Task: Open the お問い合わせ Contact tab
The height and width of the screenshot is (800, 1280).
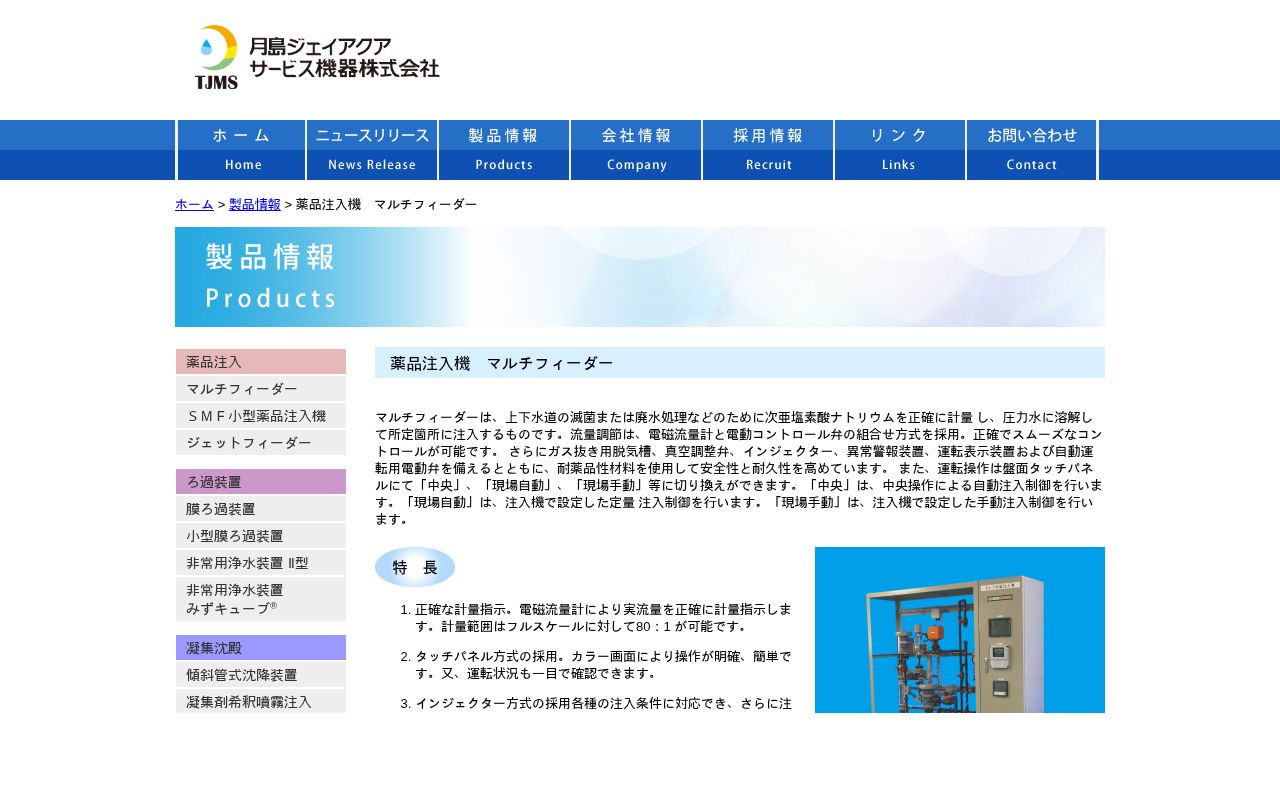Action: [1032, 150]
